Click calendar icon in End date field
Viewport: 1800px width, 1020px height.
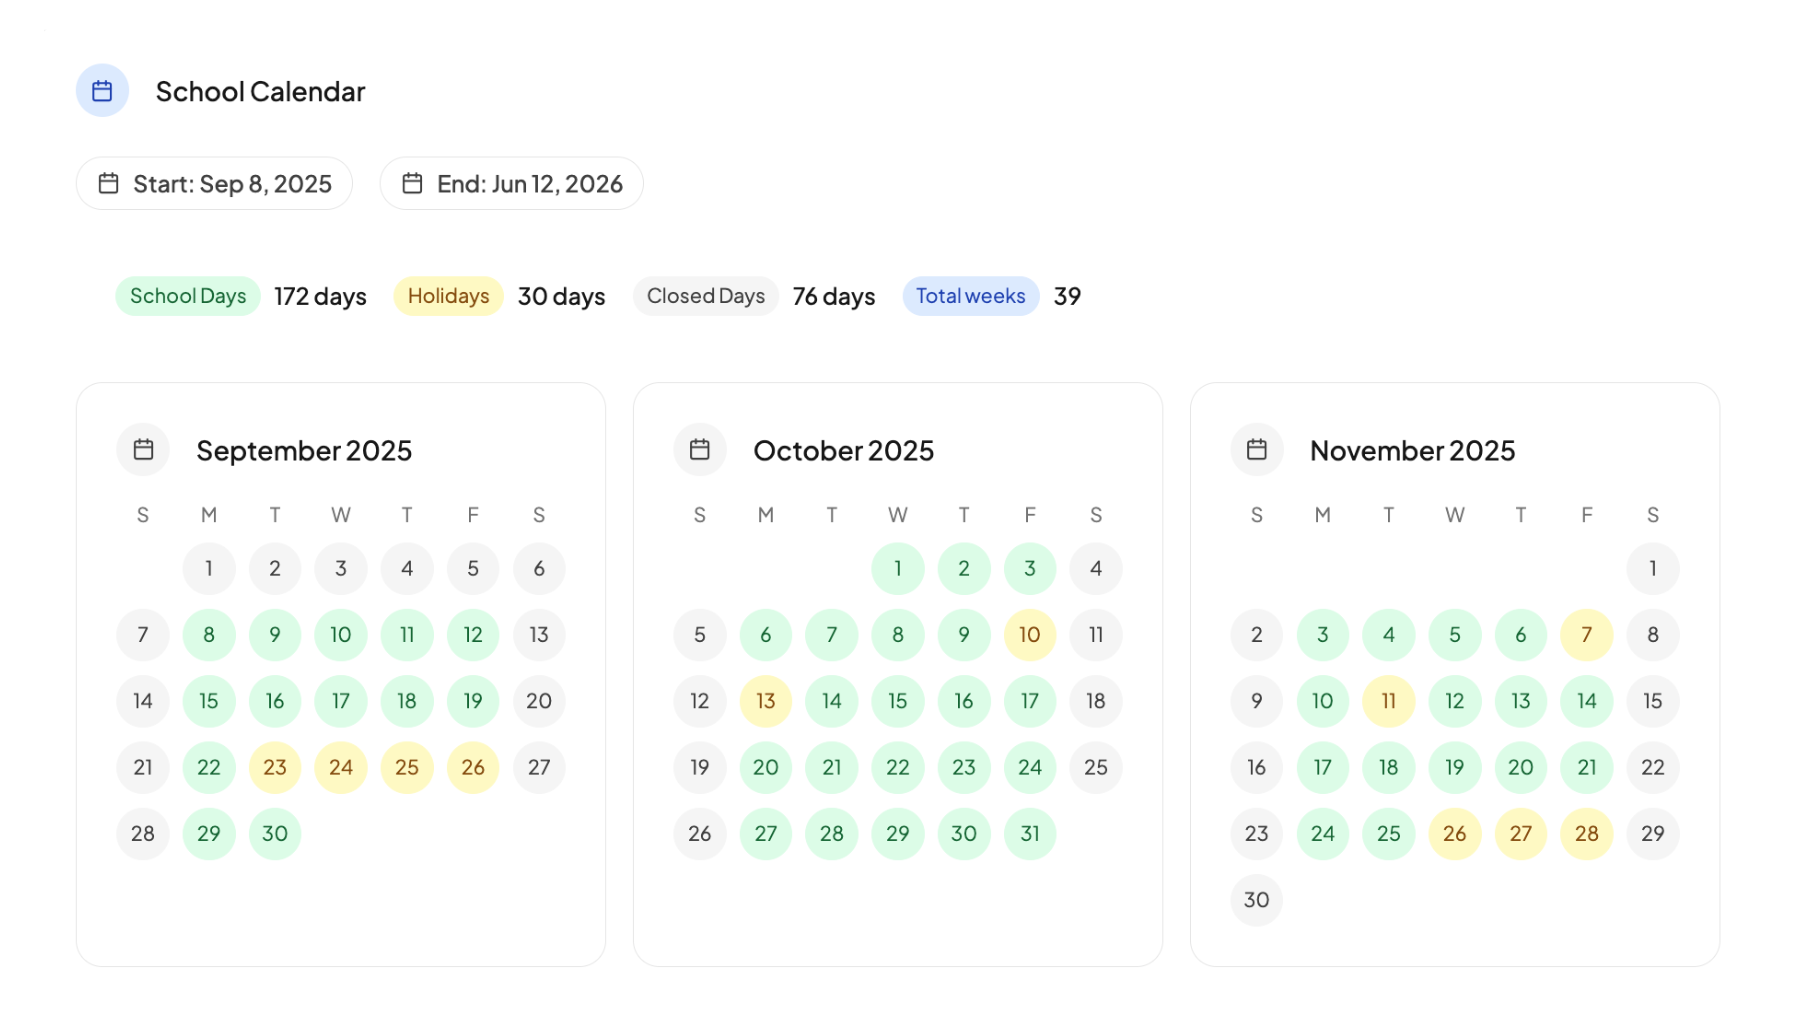pyautogui.click(x=412, y=184)
